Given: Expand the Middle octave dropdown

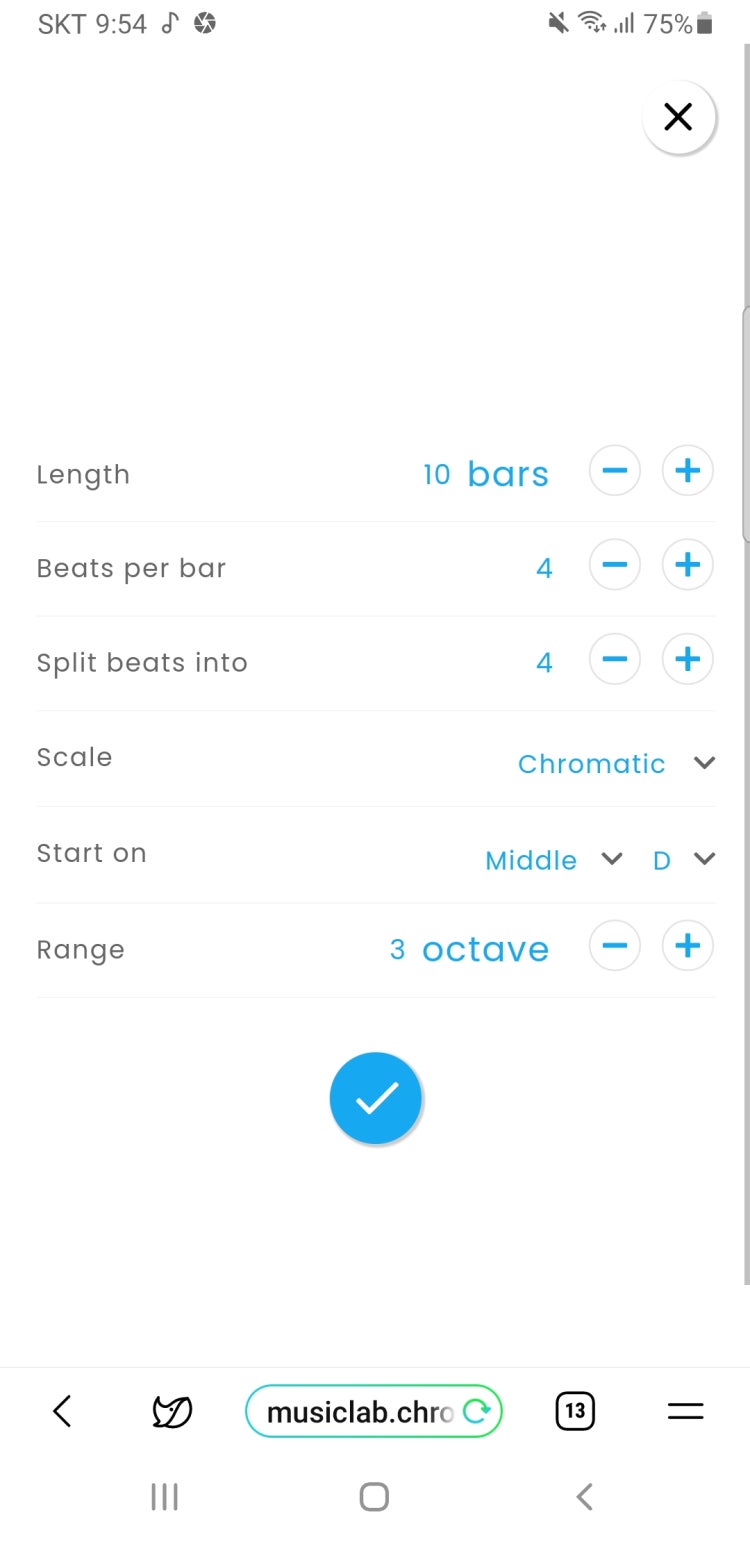Looking at the screenshot, I should pos(554,860).
